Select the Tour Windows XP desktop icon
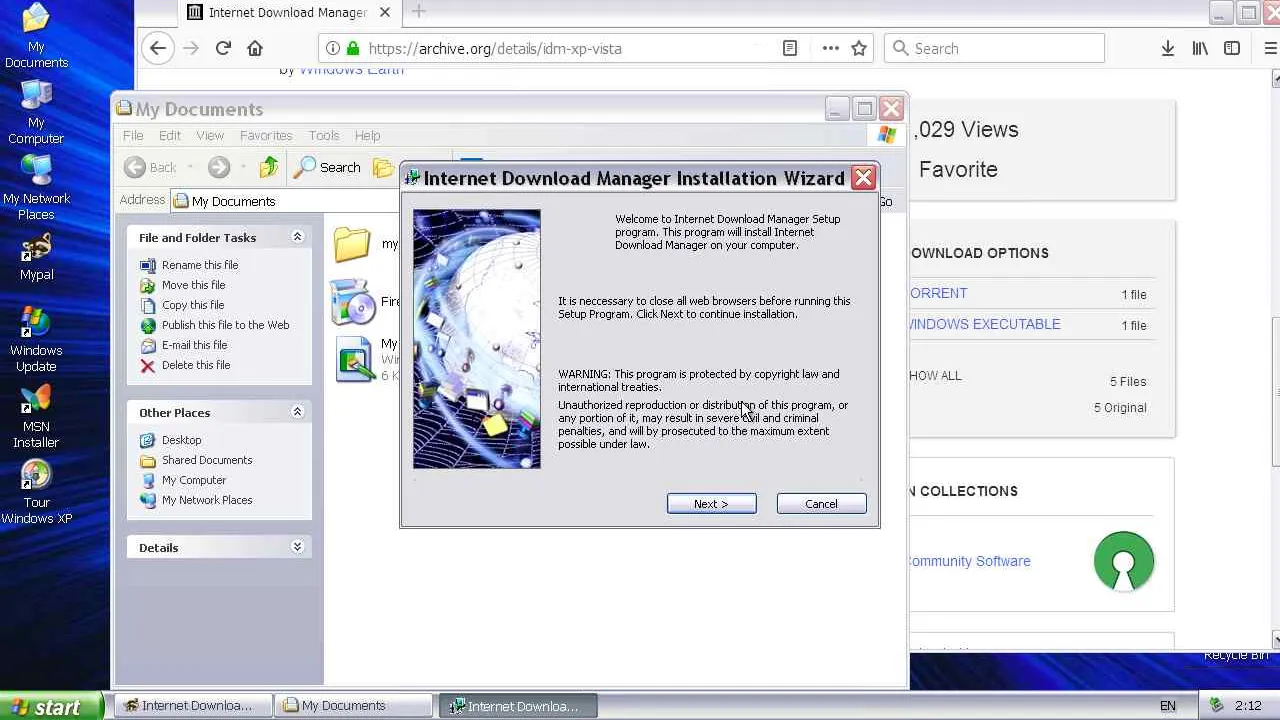1280x720 pixels. pyautogui.click(x=36, y=492)
